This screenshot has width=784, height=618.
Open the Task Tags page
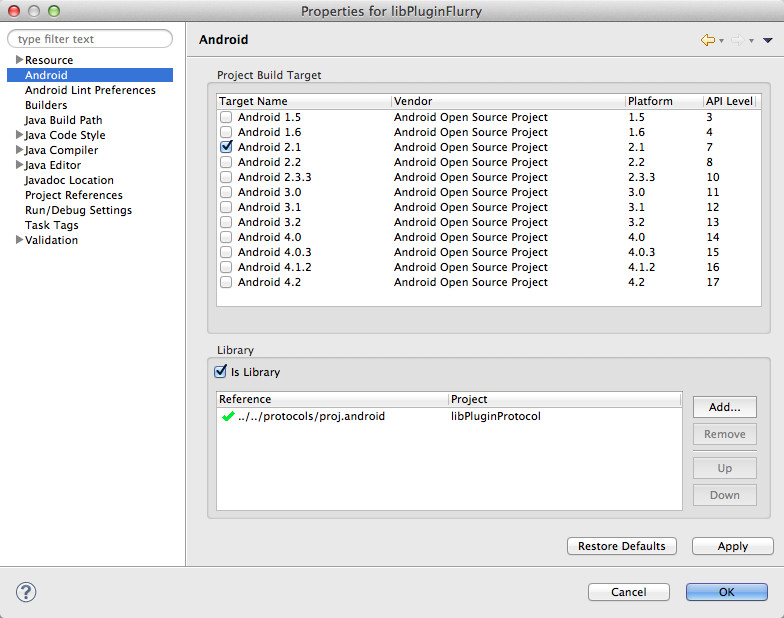coord(52,225)
